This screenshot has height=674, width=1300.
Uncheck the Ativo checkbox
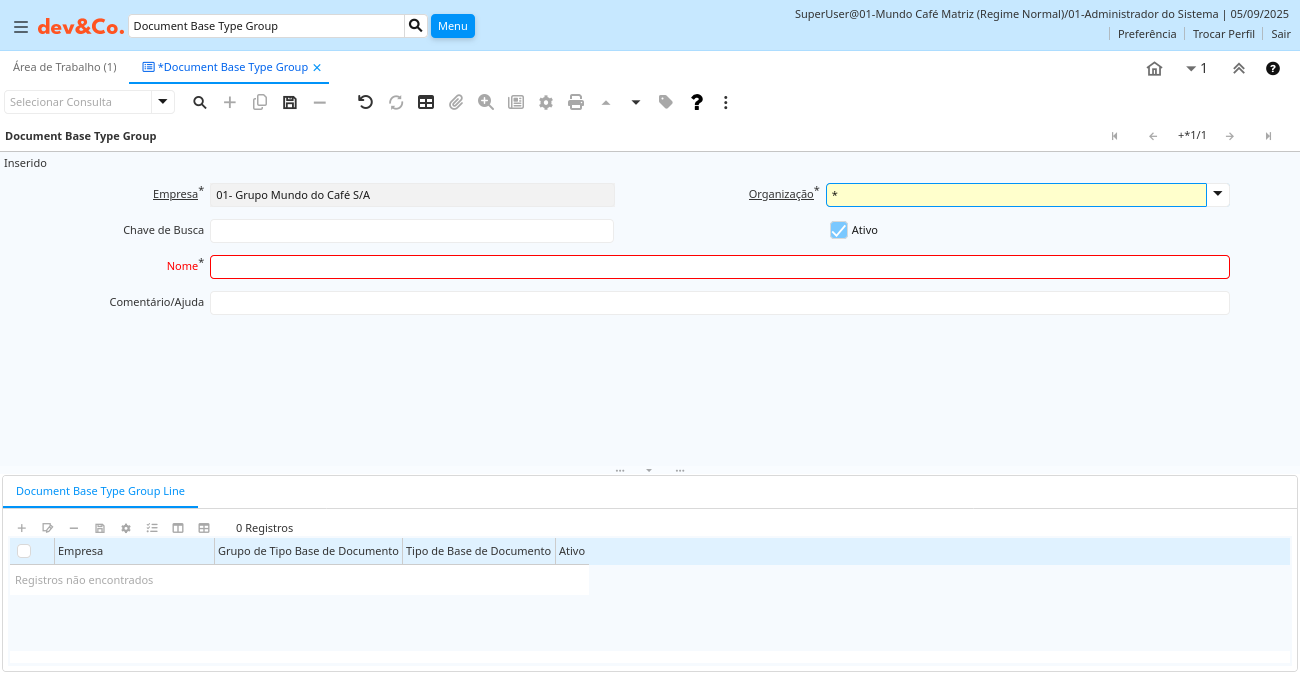[x=839, y=230]
